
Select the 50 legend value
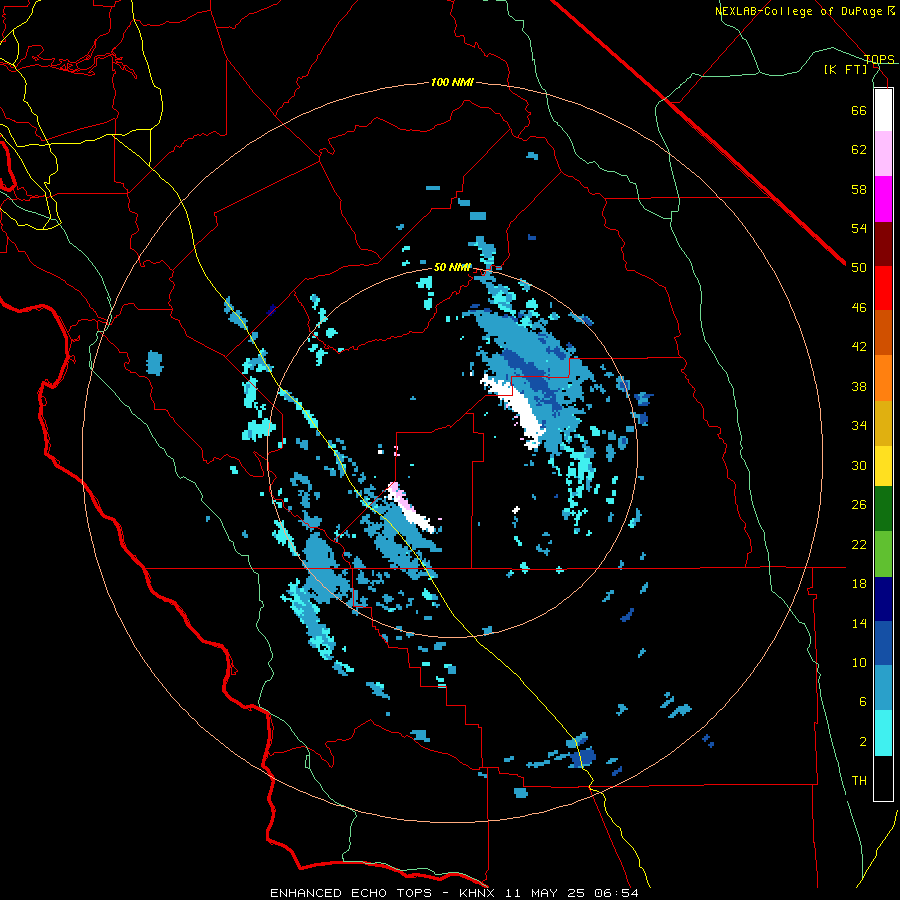tap(859, 268)
